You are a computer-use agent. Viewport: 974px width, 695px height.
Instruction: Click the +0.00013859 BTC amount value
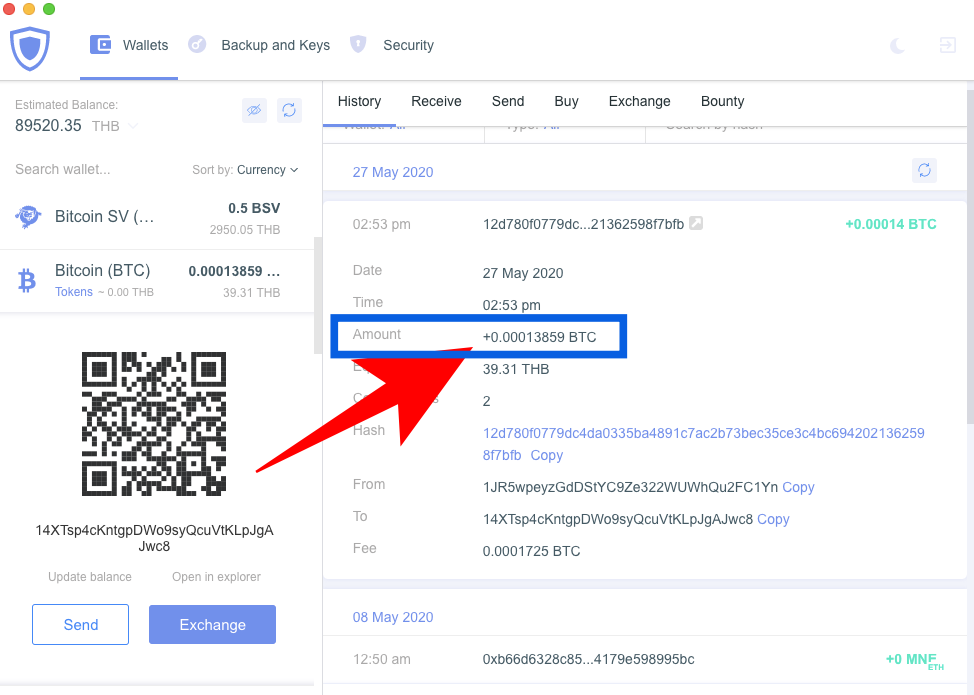coord(539,337)
